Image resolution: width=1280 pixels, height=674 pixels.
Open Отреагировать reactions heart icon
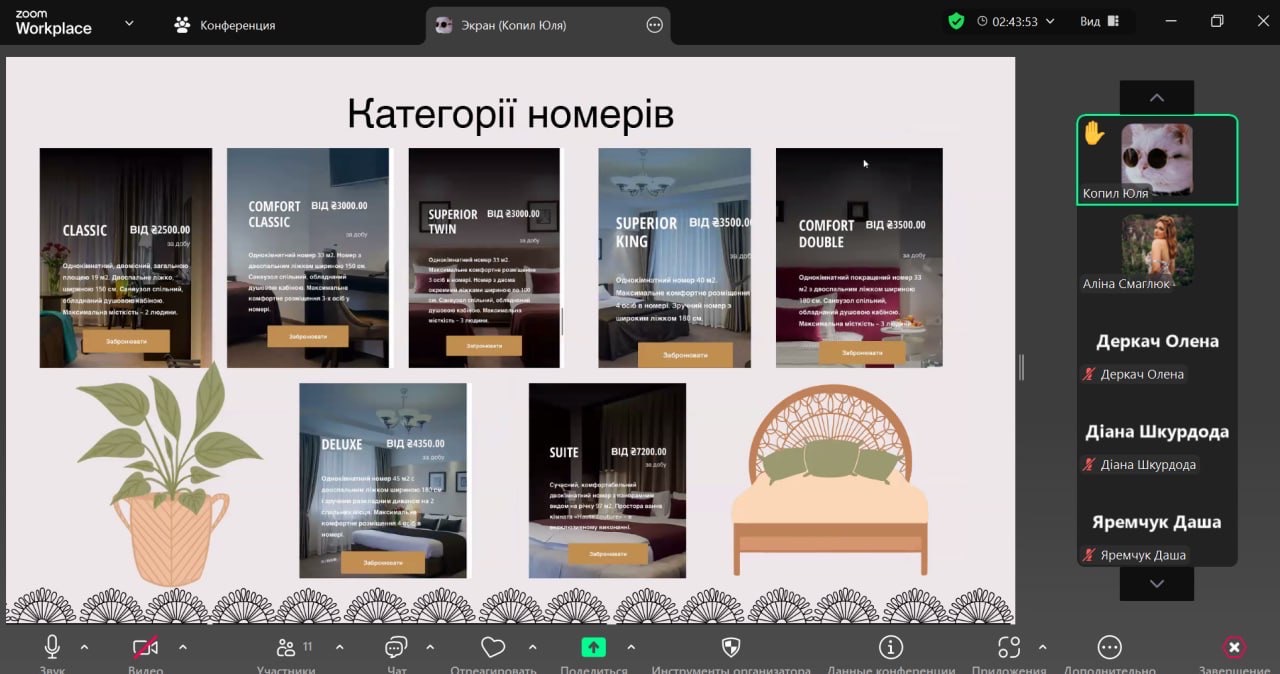pos(493,646)
